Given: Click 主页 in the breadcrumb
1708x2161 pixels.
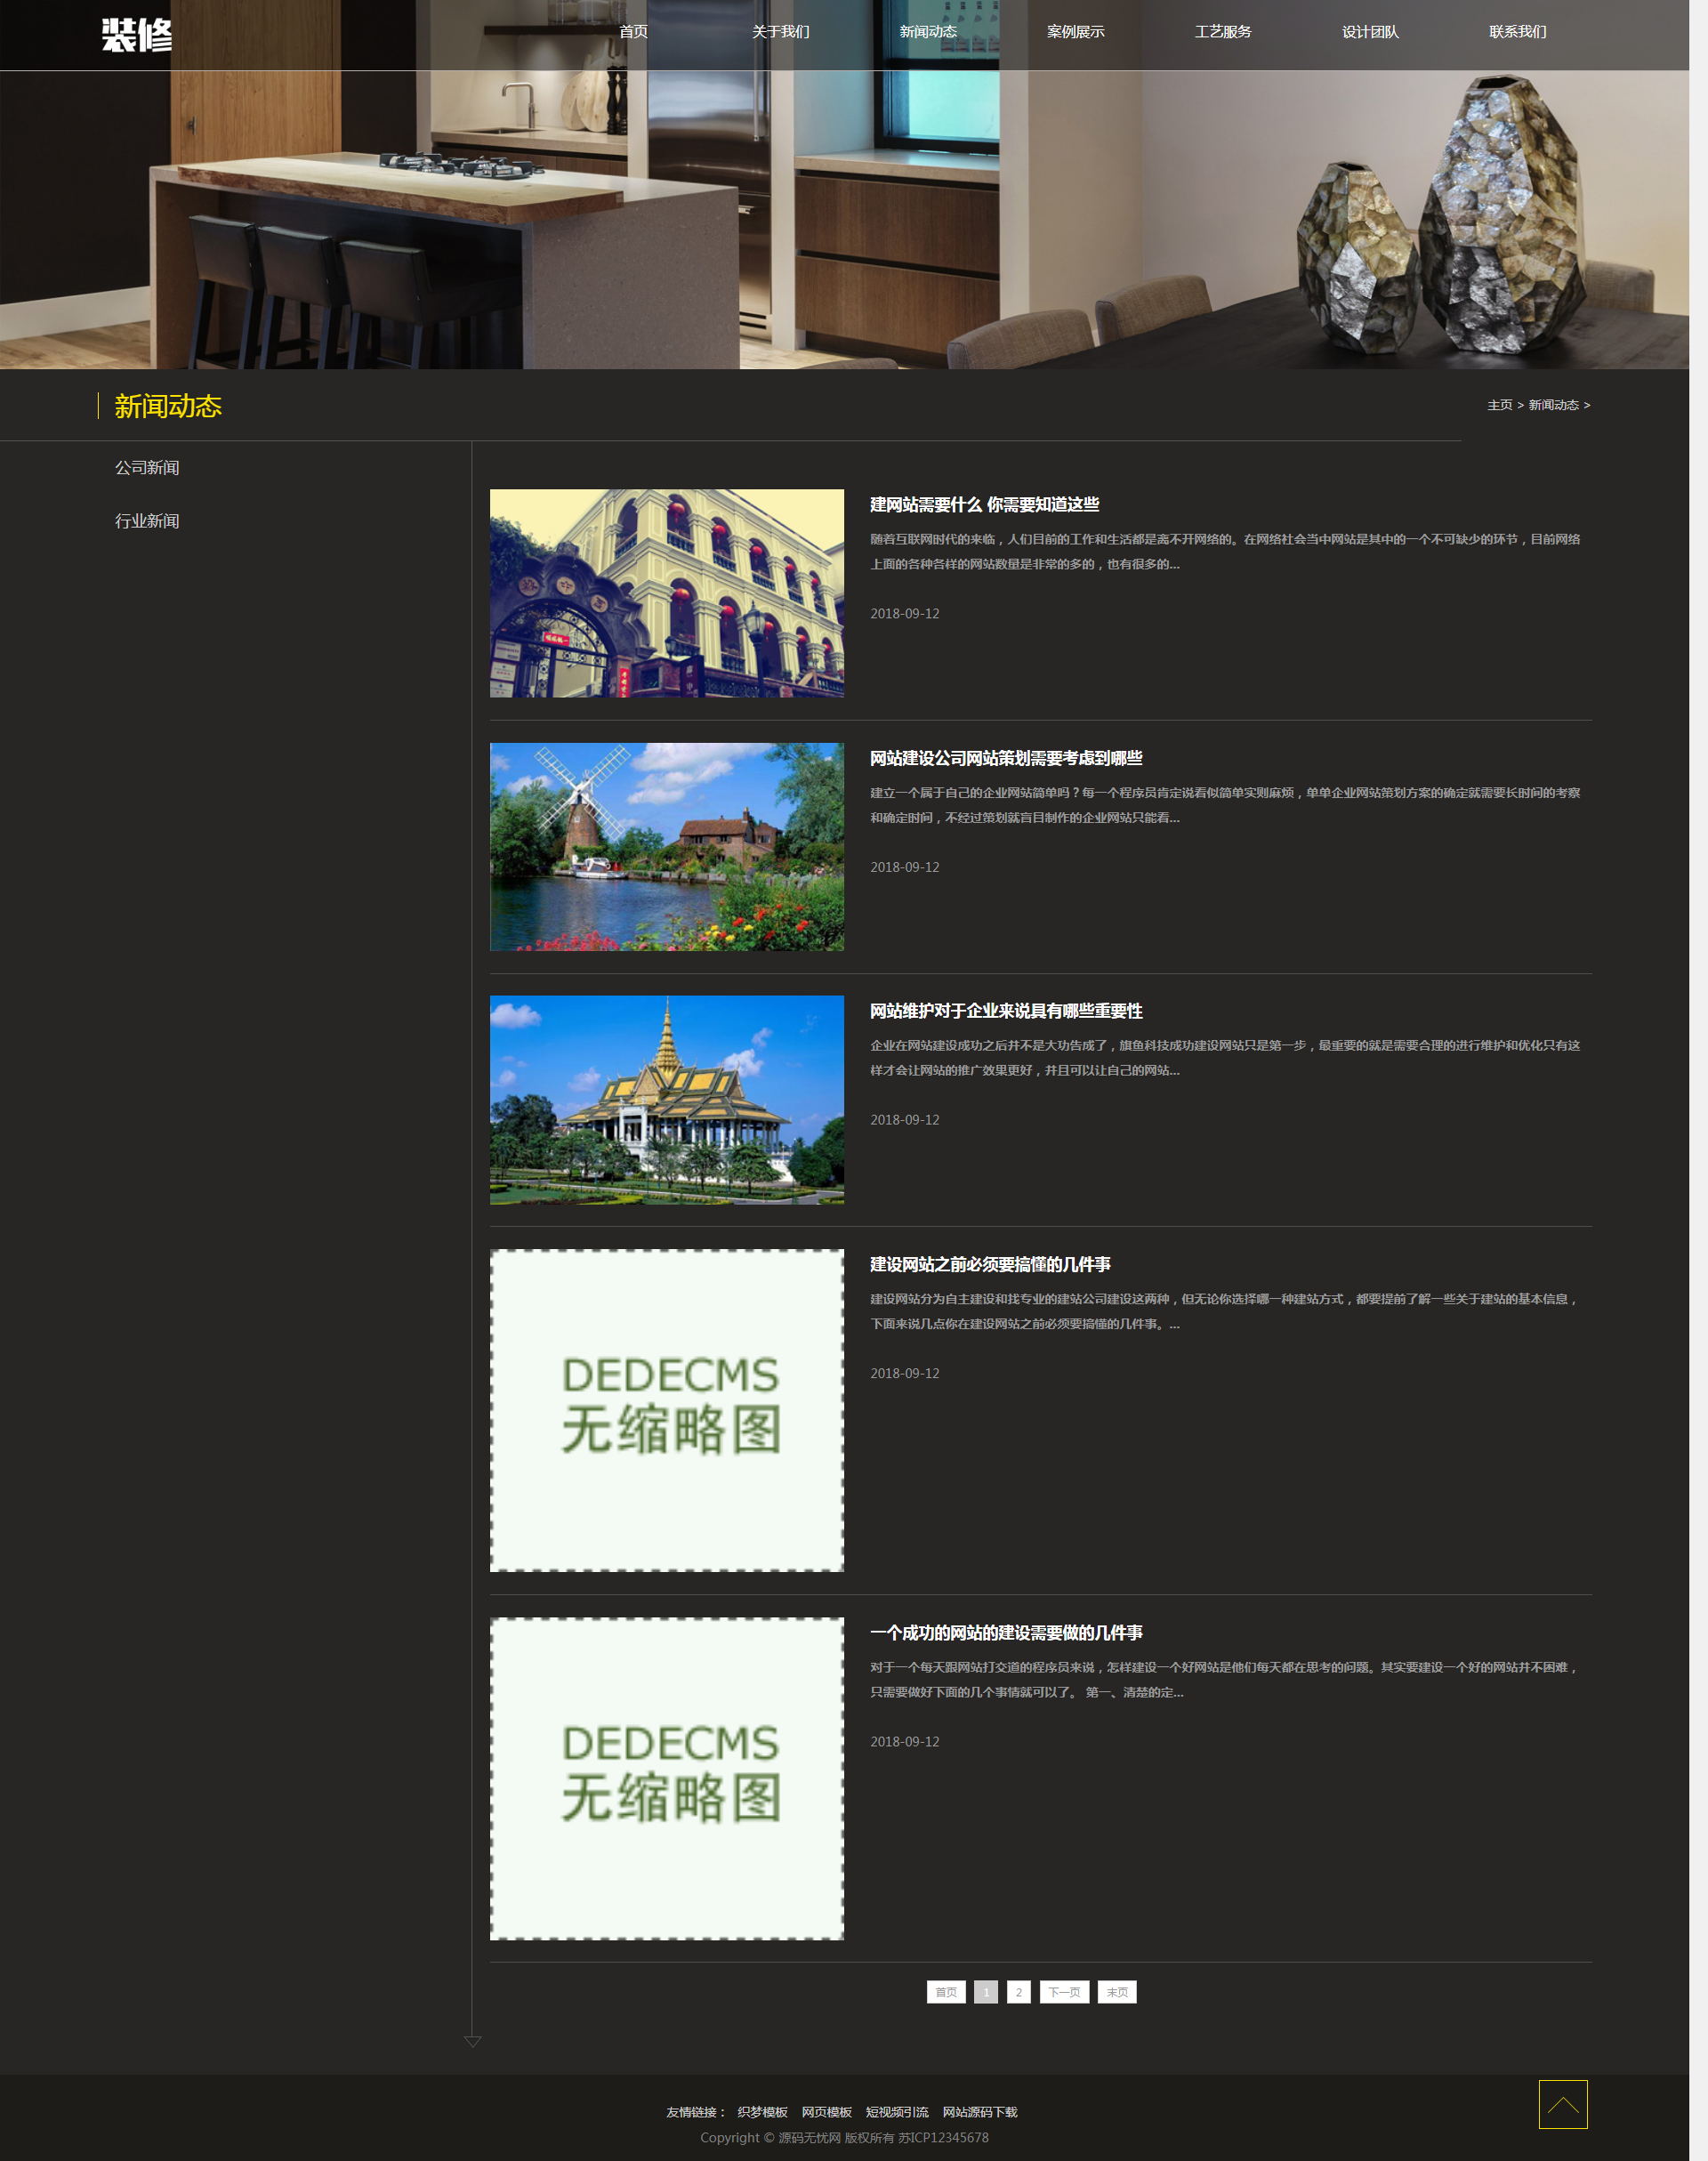Looking at the screenshot, I should click(x=1499, y=405).
